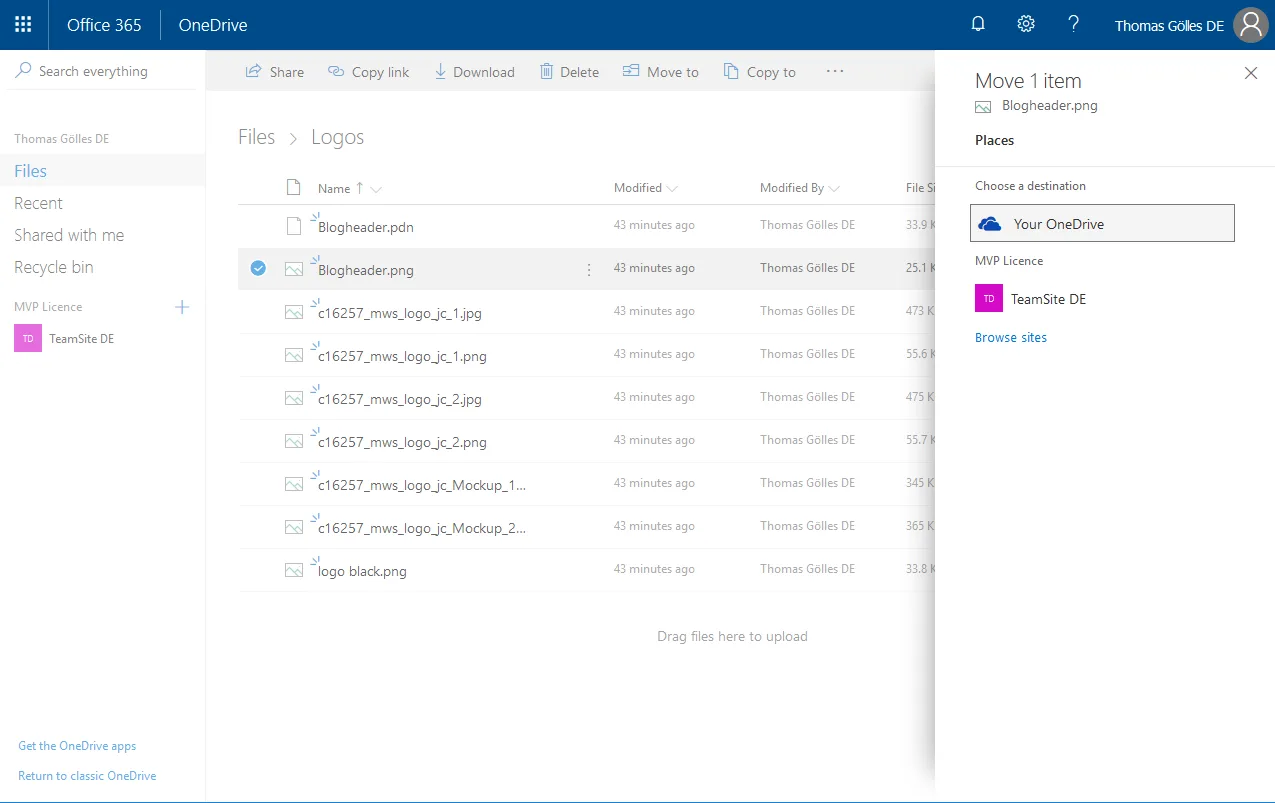
Task: Open the Shared with me view
Action: tap(68, 235)
